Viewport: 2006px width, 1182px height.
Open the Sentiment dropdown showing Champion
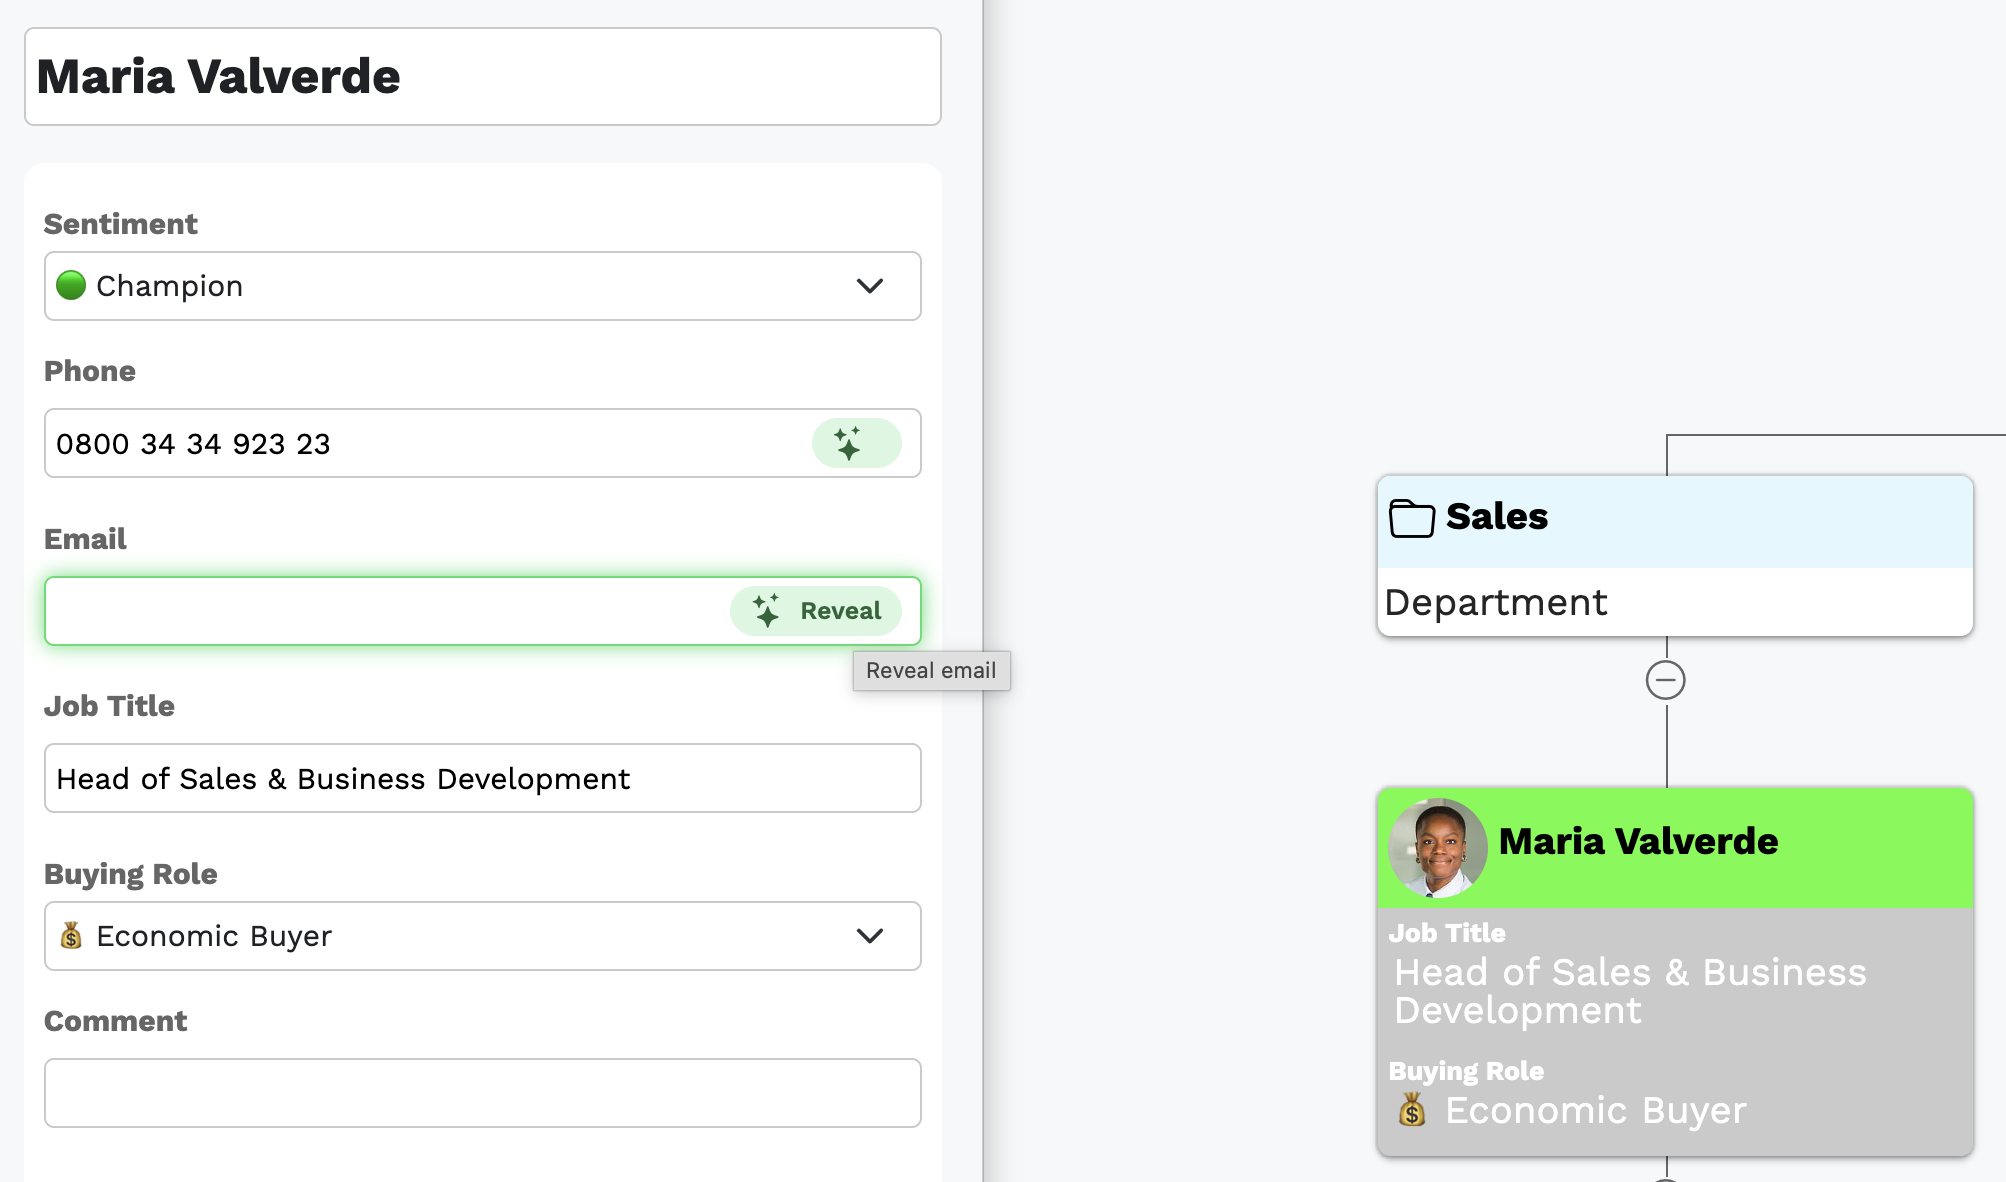coord(482,286)
